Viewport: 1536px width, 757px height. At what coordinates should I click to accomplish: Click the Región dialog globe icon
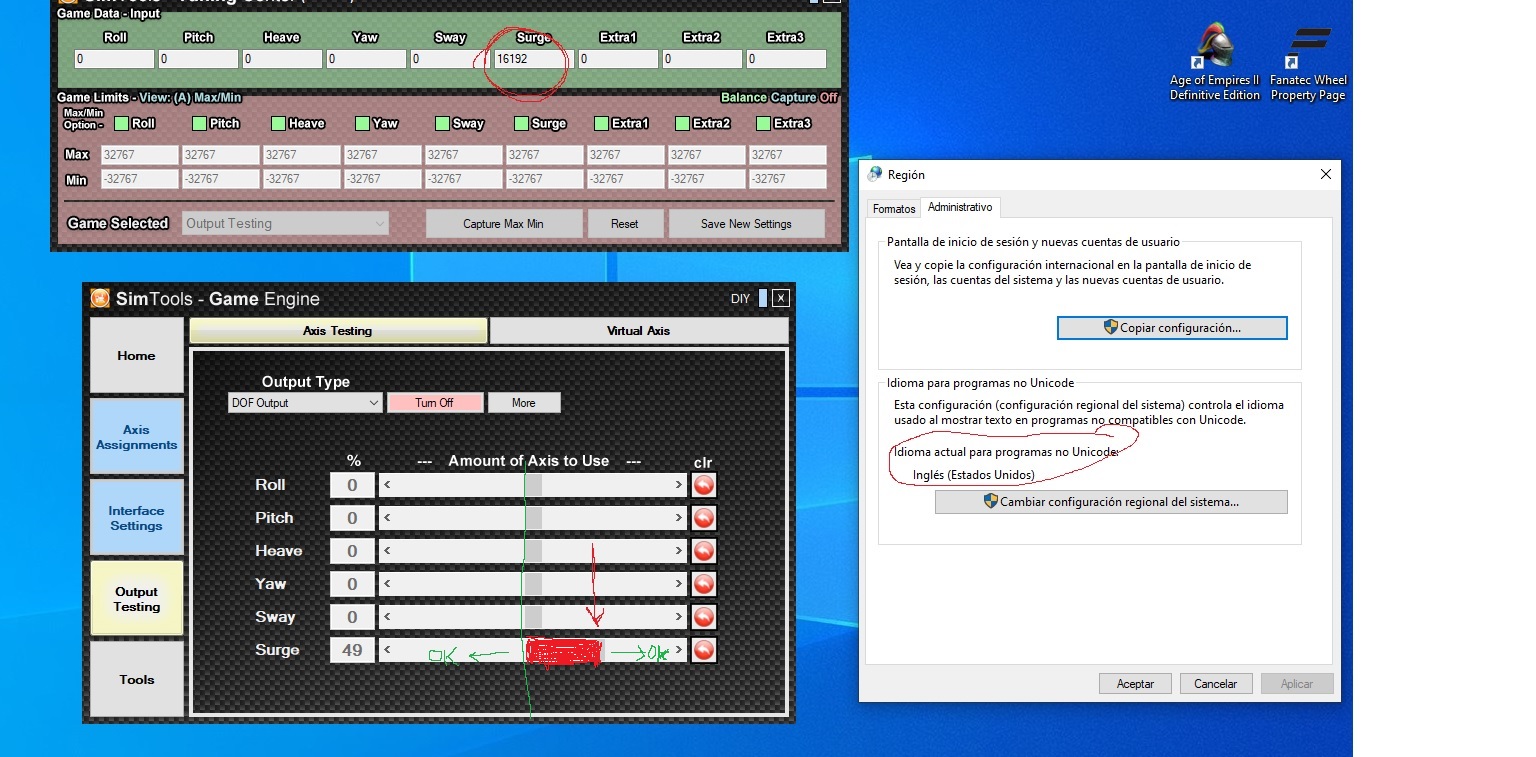875,174
